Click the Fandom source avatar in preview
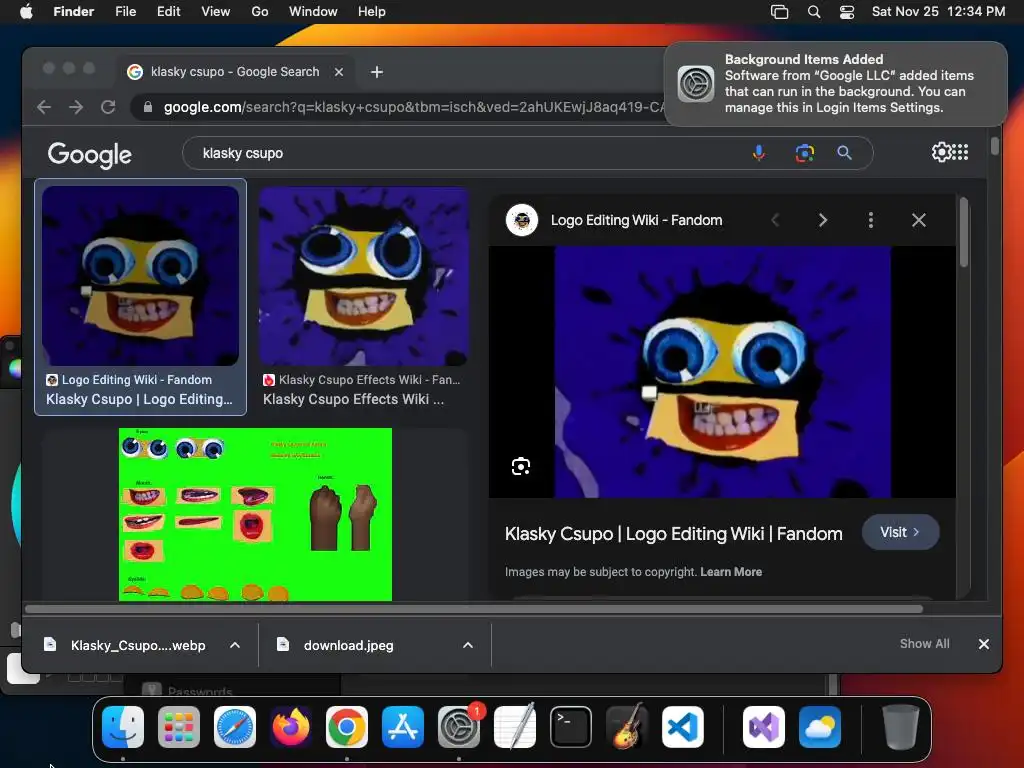Image resolution: width=1024 pixels, height=768 pixels. click(522, 220)
